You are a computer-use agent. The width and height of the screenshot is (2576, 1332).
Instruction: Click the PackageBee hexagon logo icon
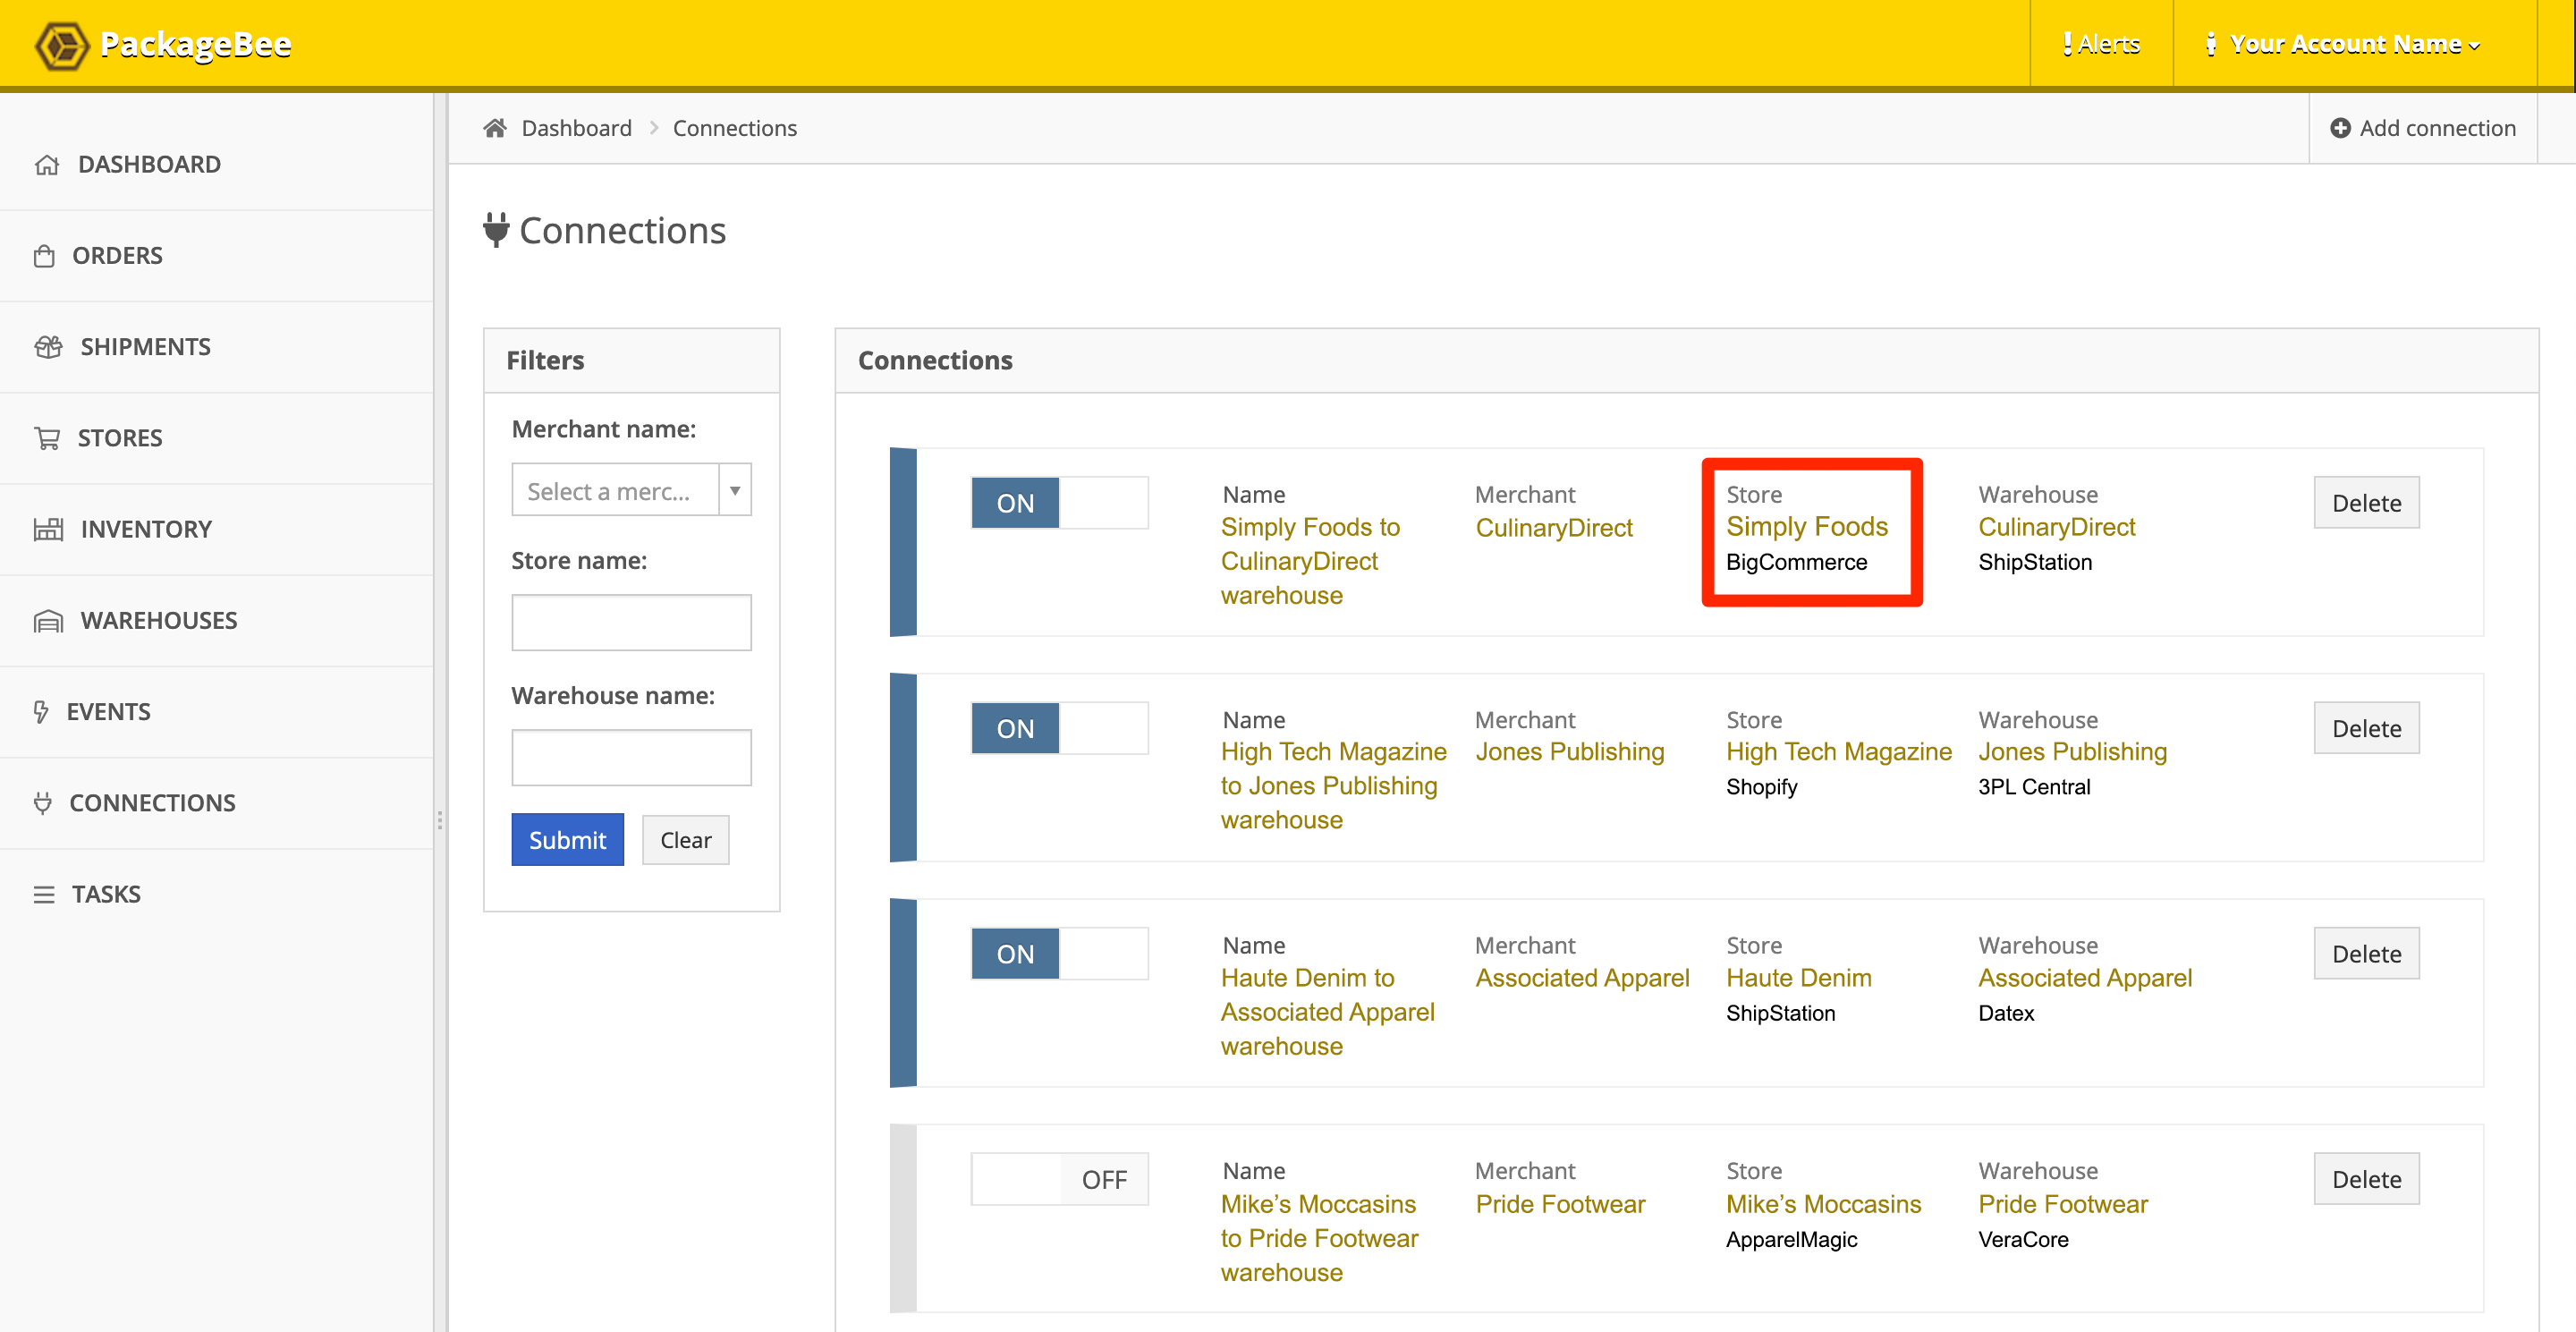click(x=62, y=45)
